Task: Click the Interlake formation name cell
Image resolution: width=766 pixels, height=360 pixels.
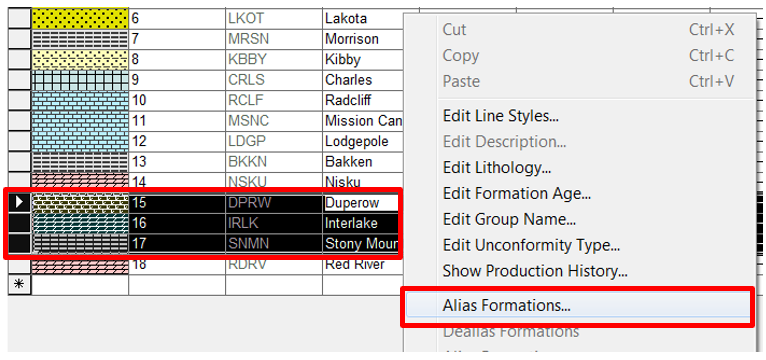Action: pos(361,223)
